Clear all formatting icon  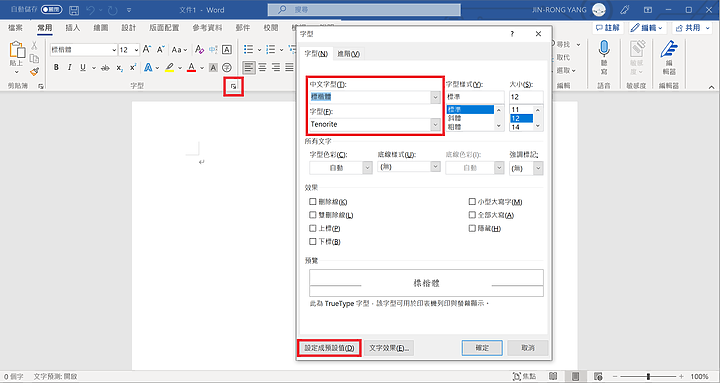pos(199,49)
